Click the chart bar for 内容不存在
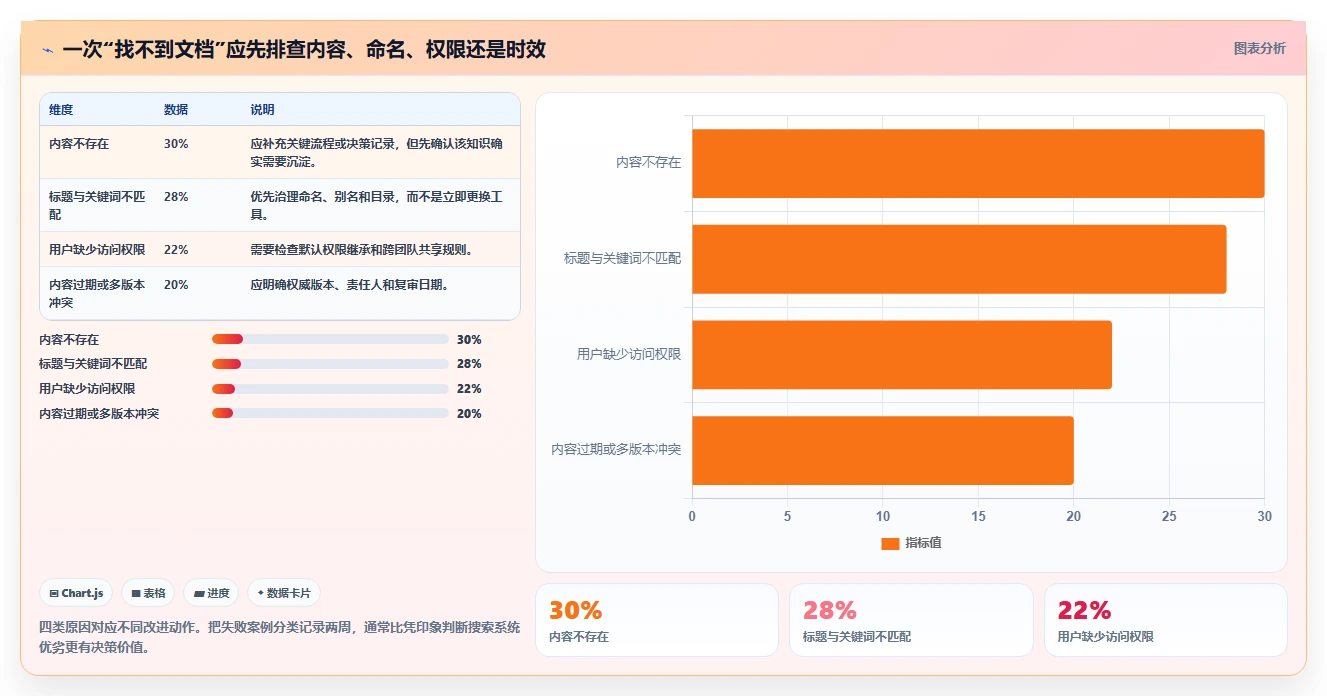 pyautogui.click(x=978, y=163)
